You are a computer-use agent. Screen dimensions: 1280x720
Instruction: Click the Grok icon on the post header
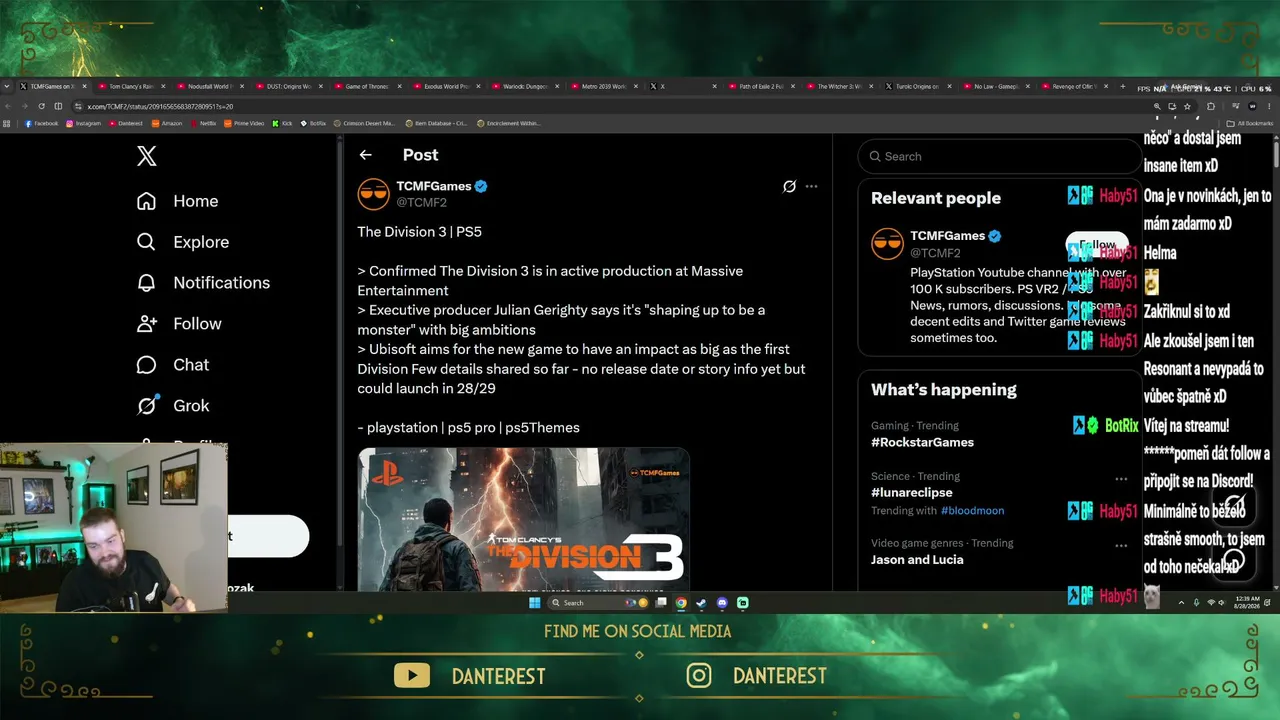(x=789, y=186)
